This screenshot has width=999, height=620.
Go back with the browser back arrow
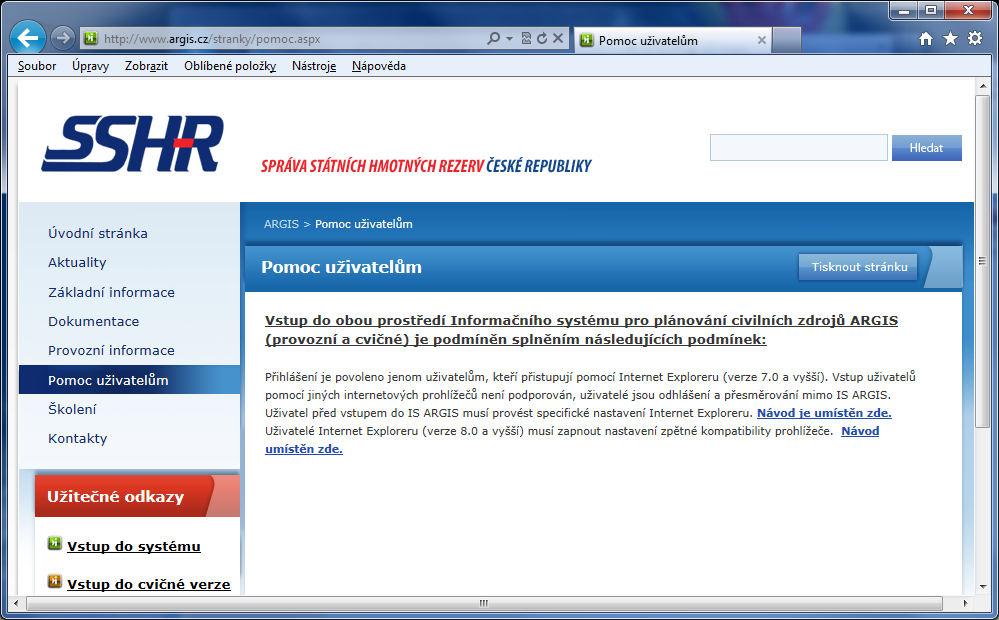(27, 38)
